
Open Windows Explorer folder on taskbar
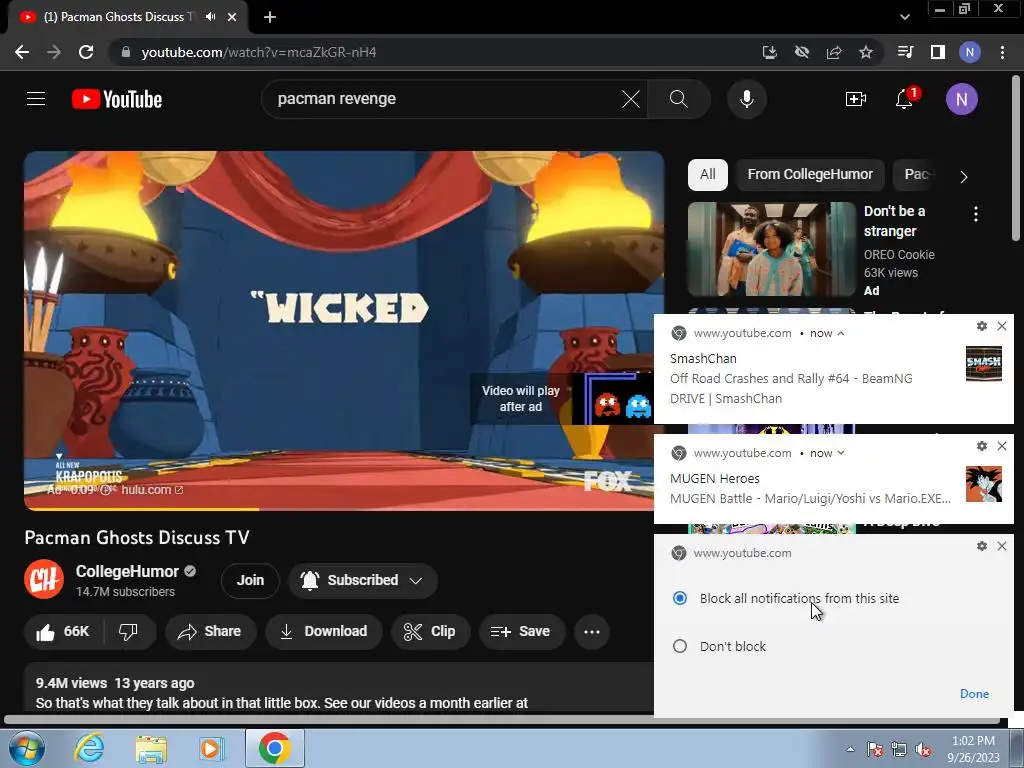pyautogui.click(x=152, y=748)
